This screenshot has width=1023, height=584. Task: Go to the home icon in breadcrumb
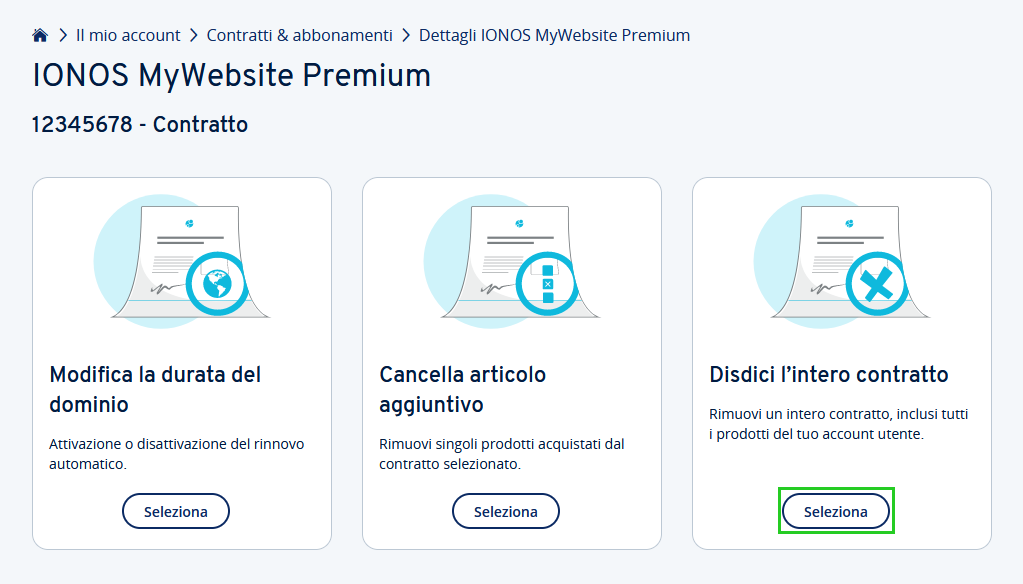pyautogui.click(x=40, y=35)
